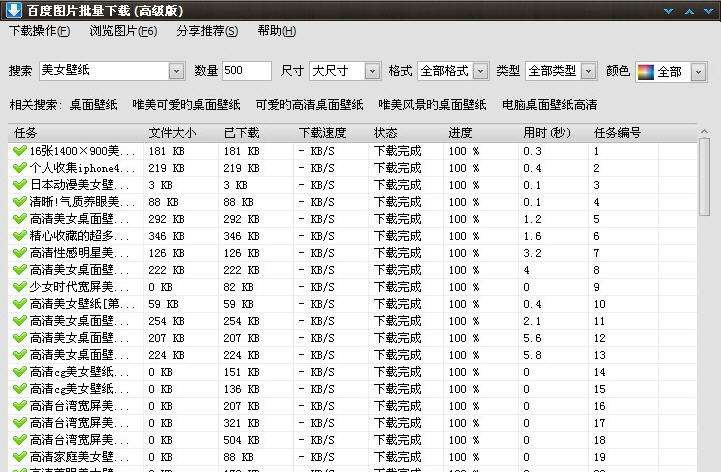Click green check icon for 少女时代宽屏美 task
The image size is (721, 472).
pos(19,287)
